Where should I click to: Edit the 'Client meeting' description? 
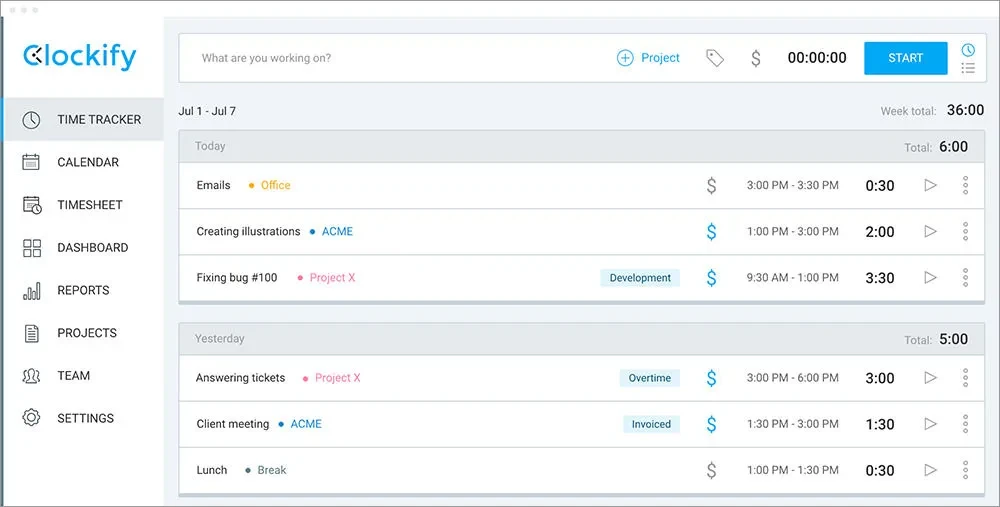pyautogui.click(x=233, y=424)
